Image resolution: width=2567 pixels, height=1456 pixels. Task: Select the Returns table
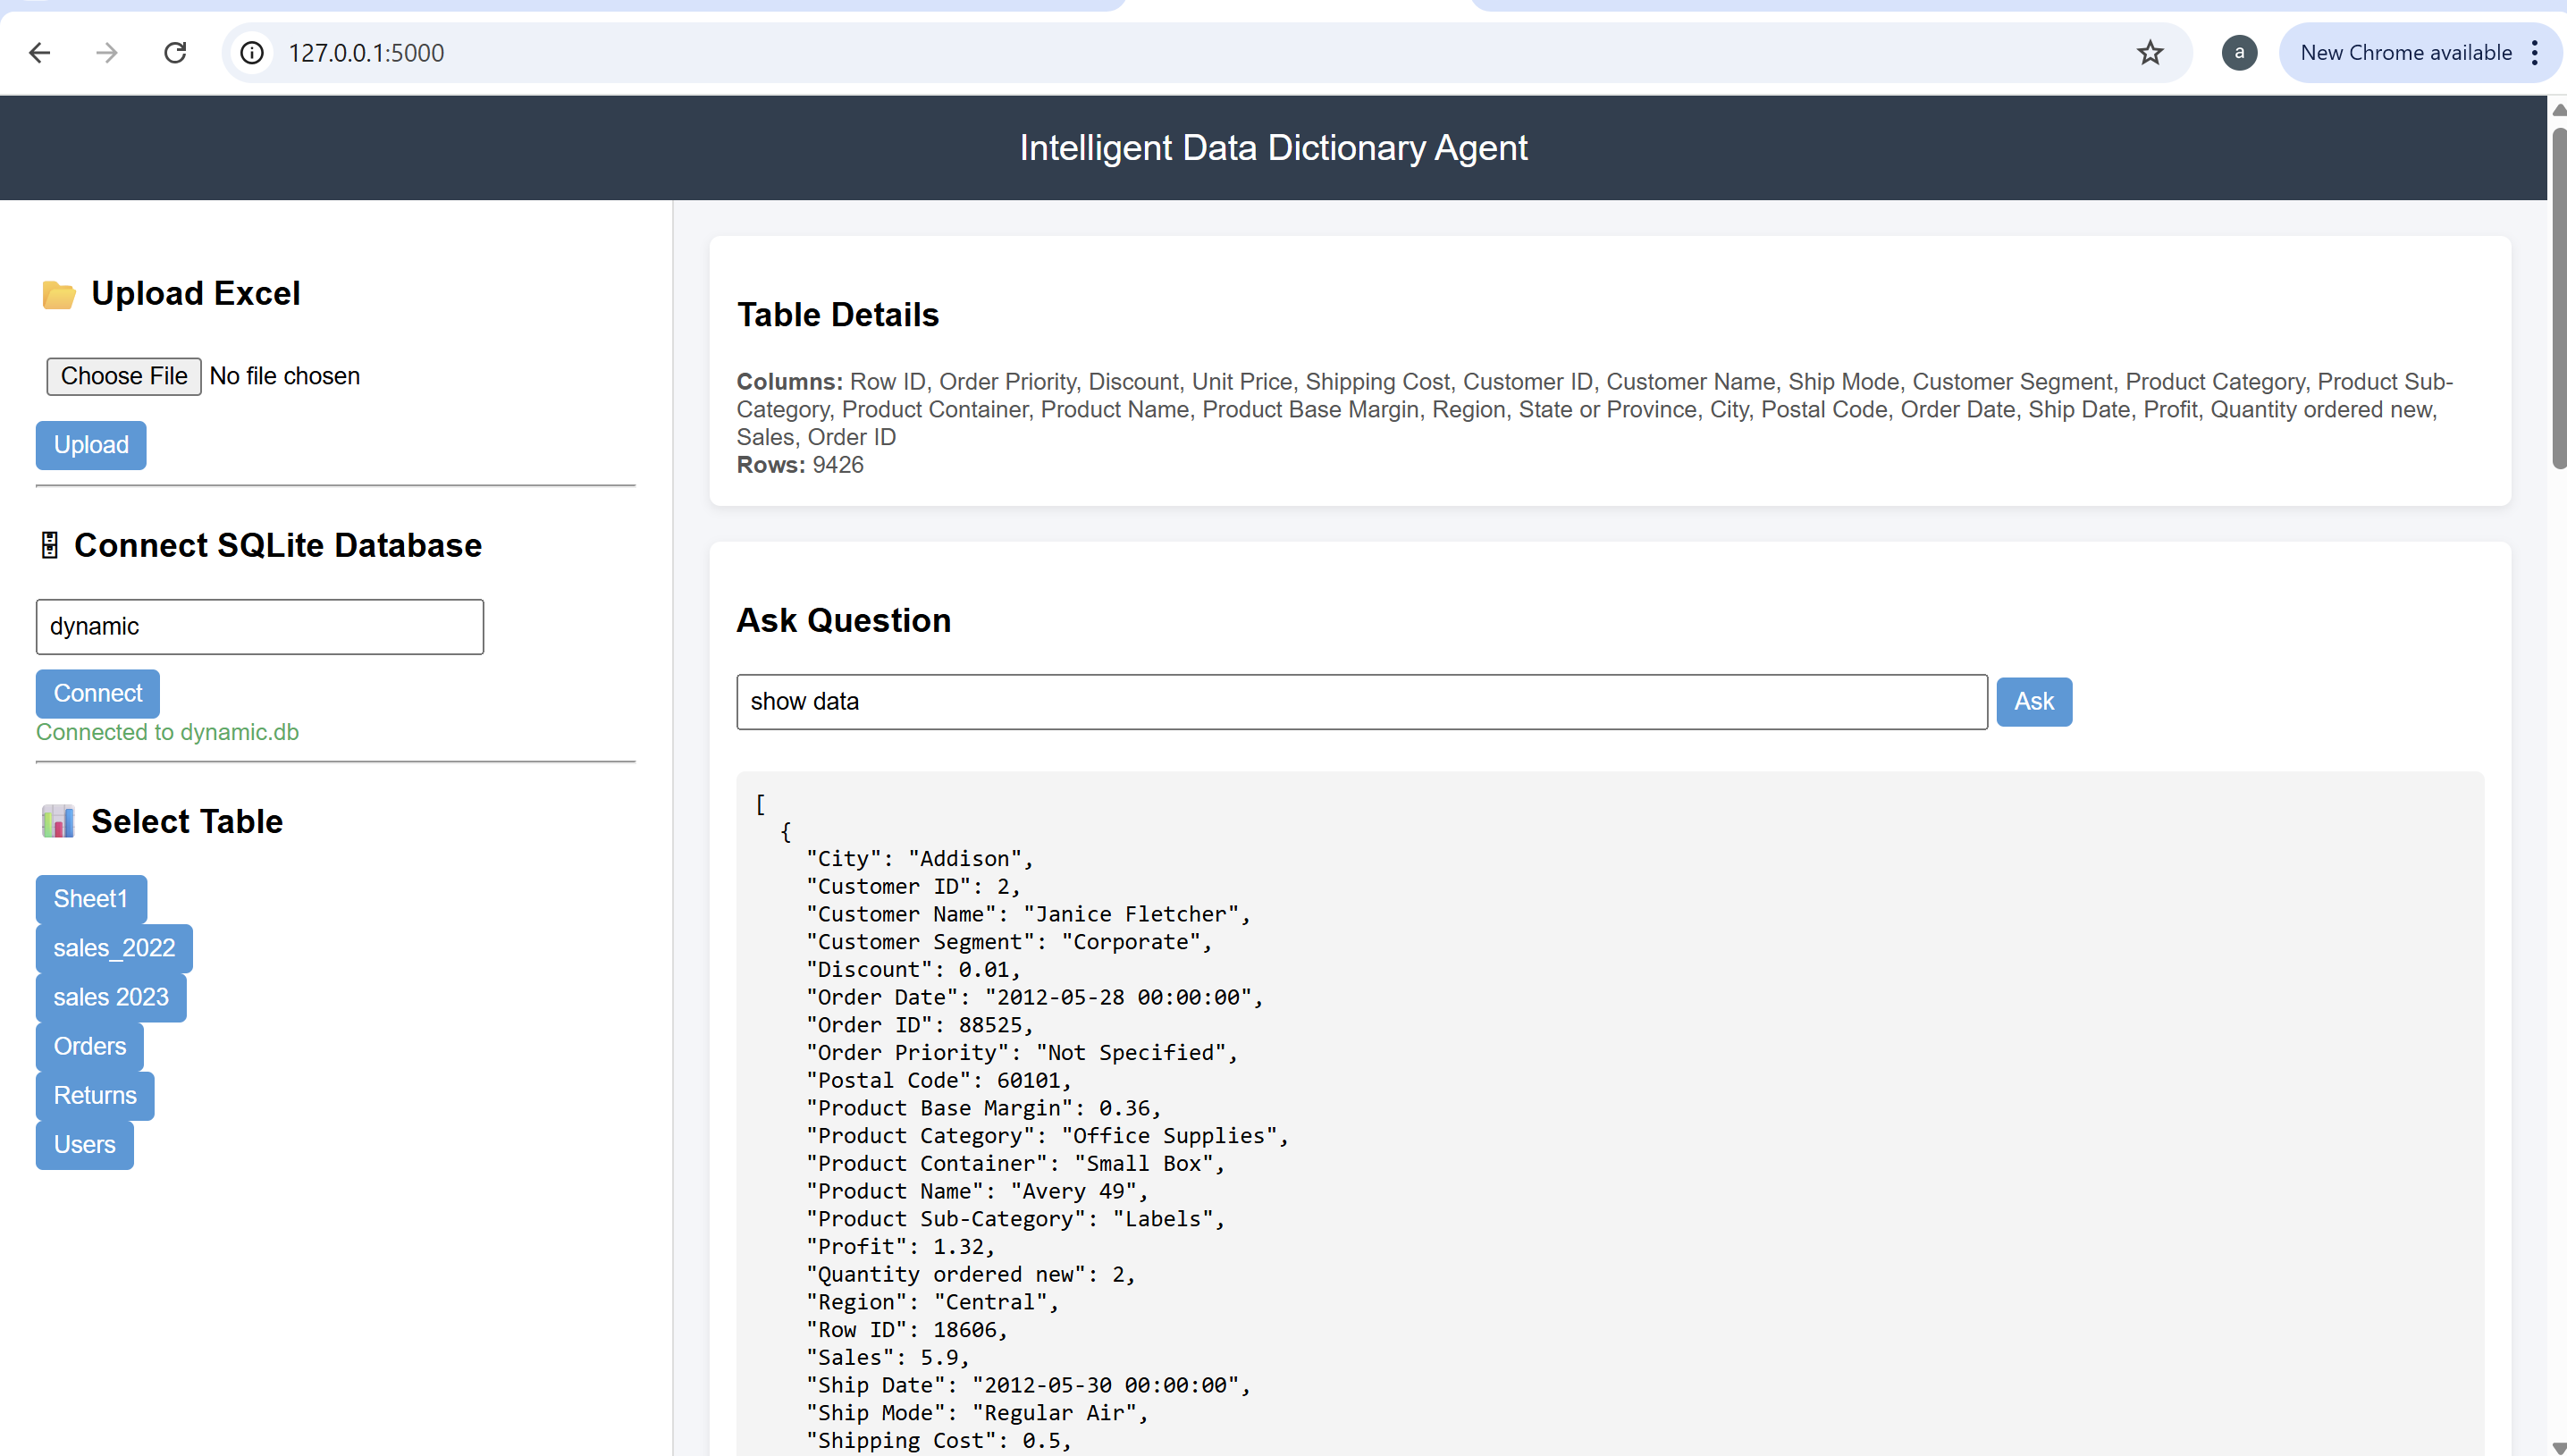click(95, 1096)
